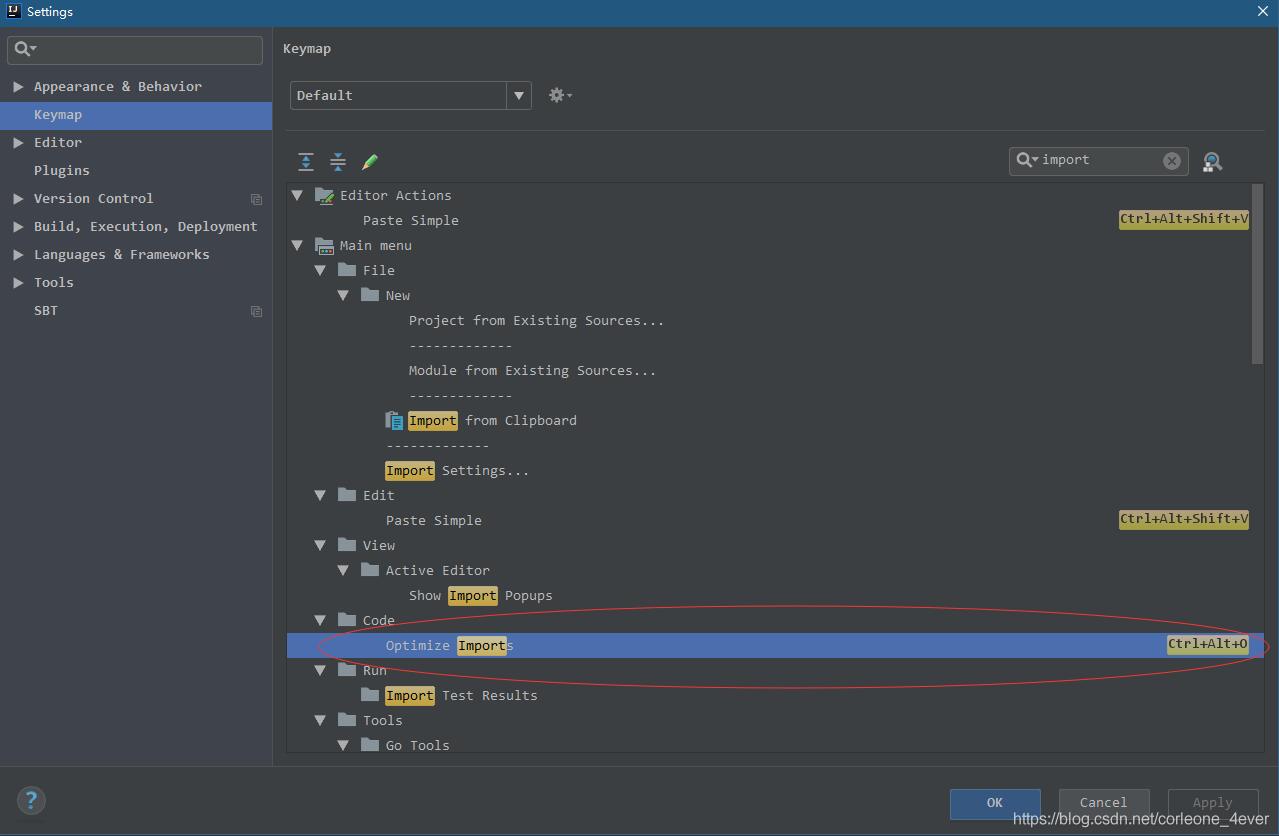The image size is (1279, 836).
Task: Open Find Actions by Shortcut icon
Action: 1212,162
